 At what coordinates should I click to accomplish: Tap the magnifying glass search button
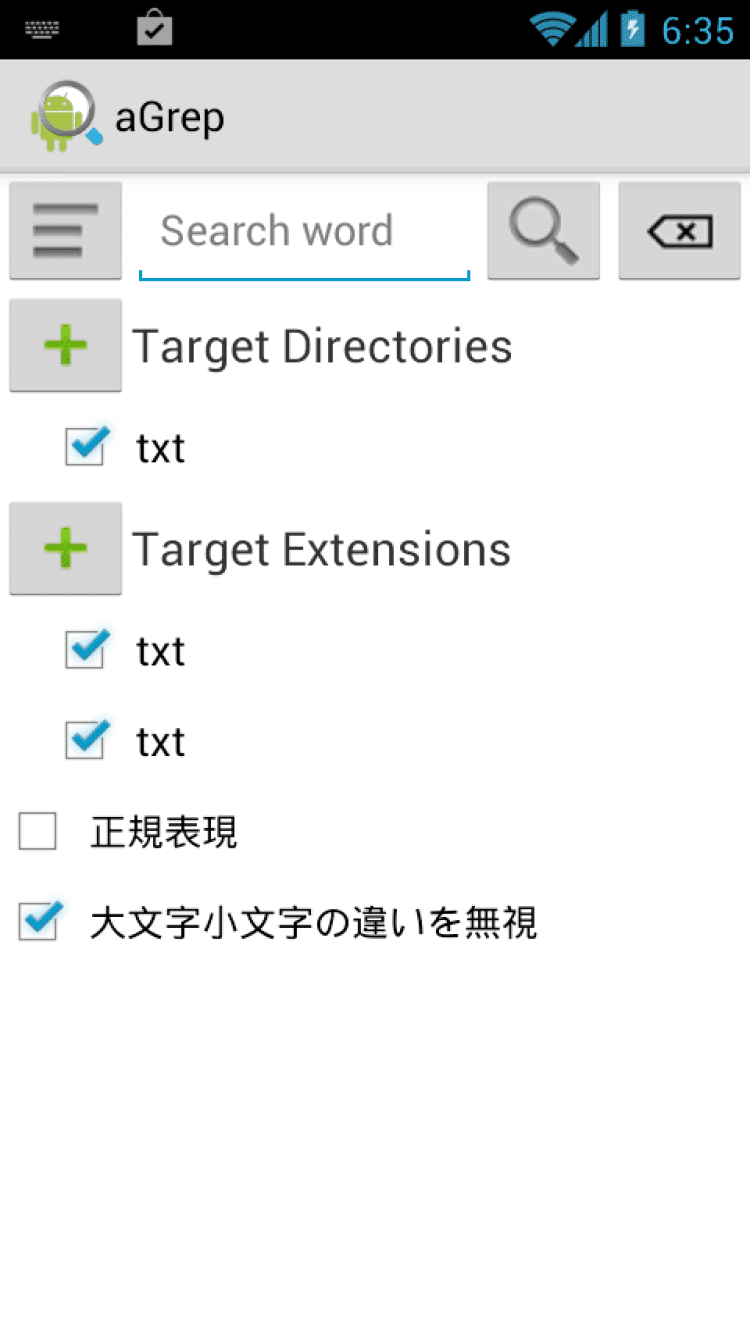pos(543,231)
